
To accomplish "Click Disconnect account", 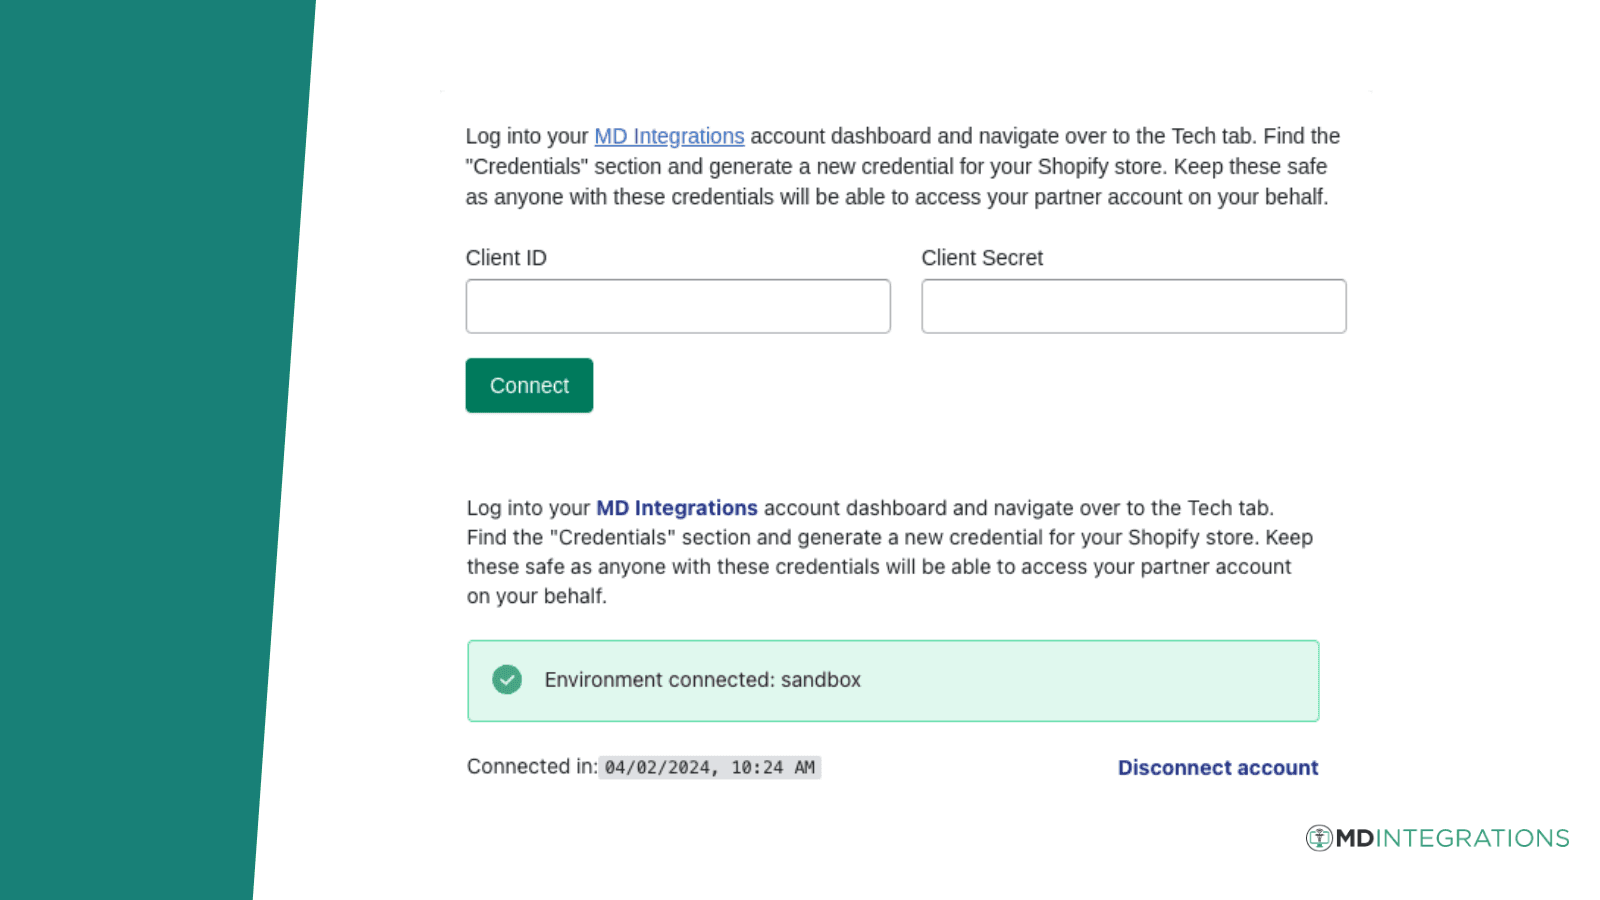I will point(1217,767).
